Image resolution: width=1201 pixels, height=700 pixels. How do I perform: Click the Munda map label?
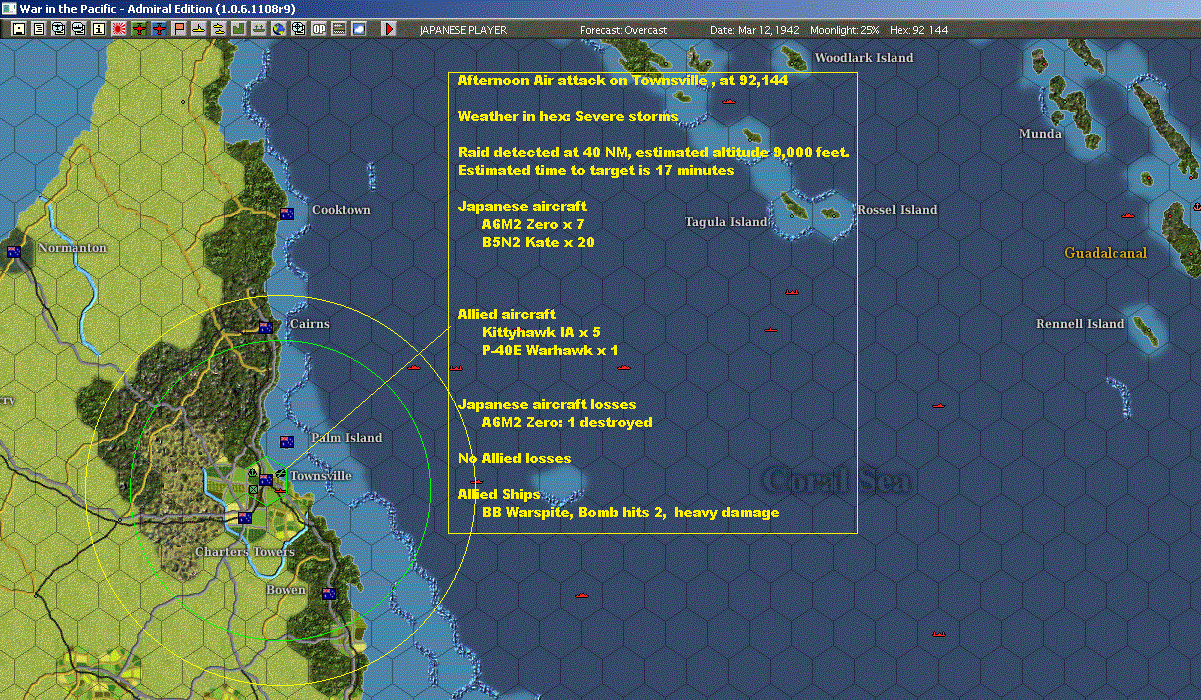pyautogui.click(x=1040, y=134)
